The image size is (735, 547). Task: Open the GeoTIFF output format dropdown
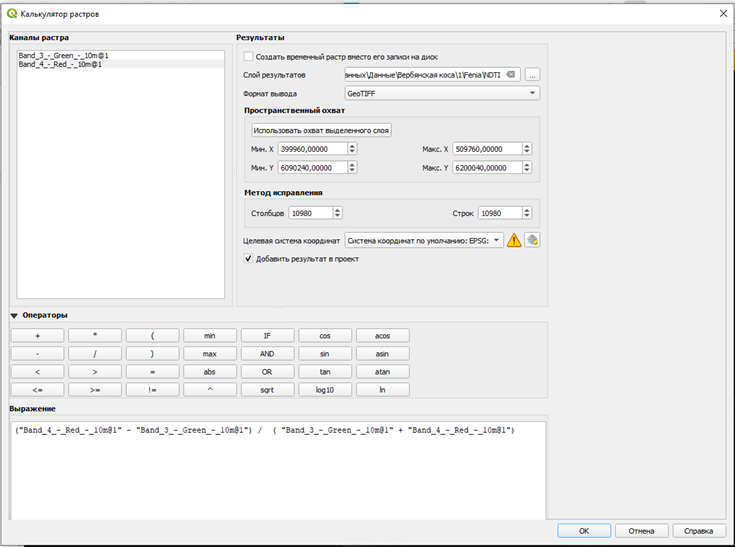pos(442,93)
